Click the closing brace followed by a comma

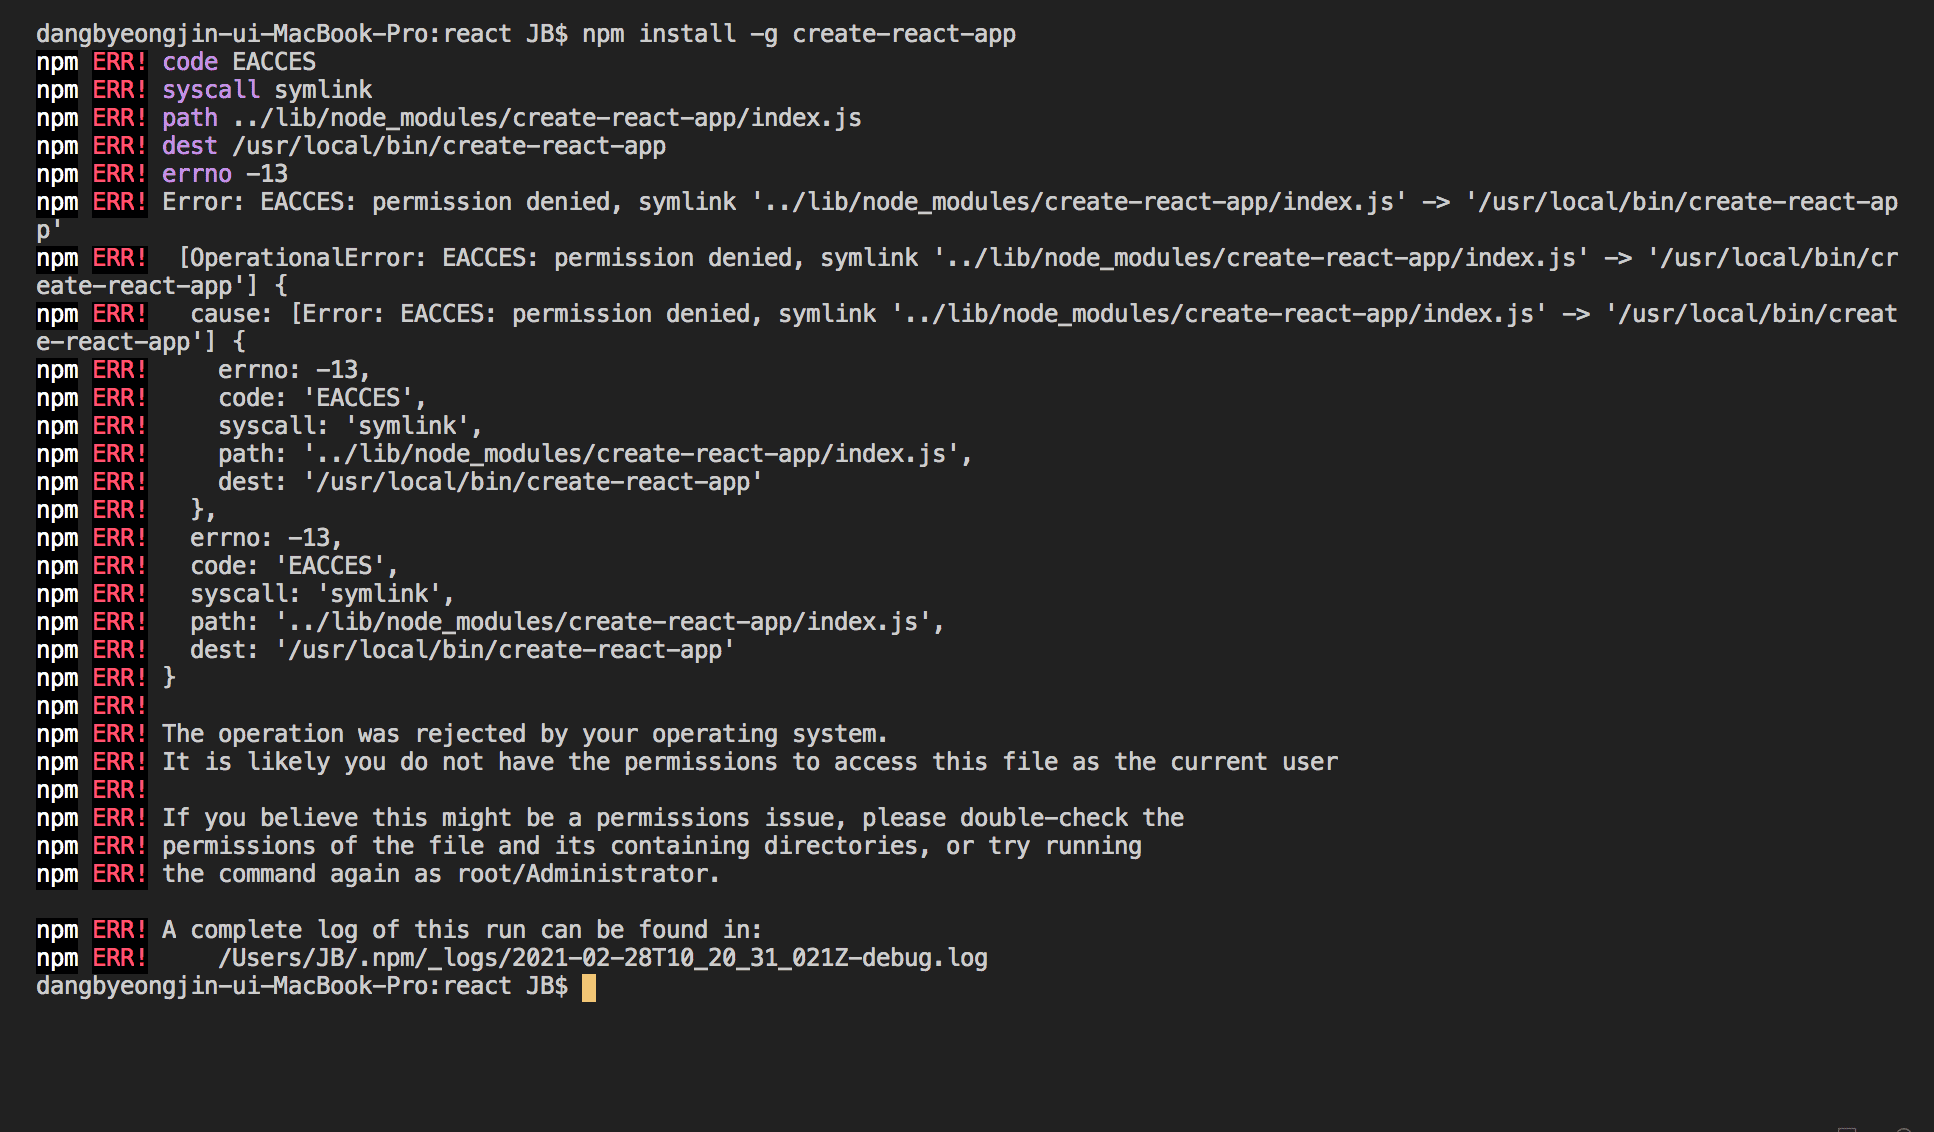(x=202, y=510)
